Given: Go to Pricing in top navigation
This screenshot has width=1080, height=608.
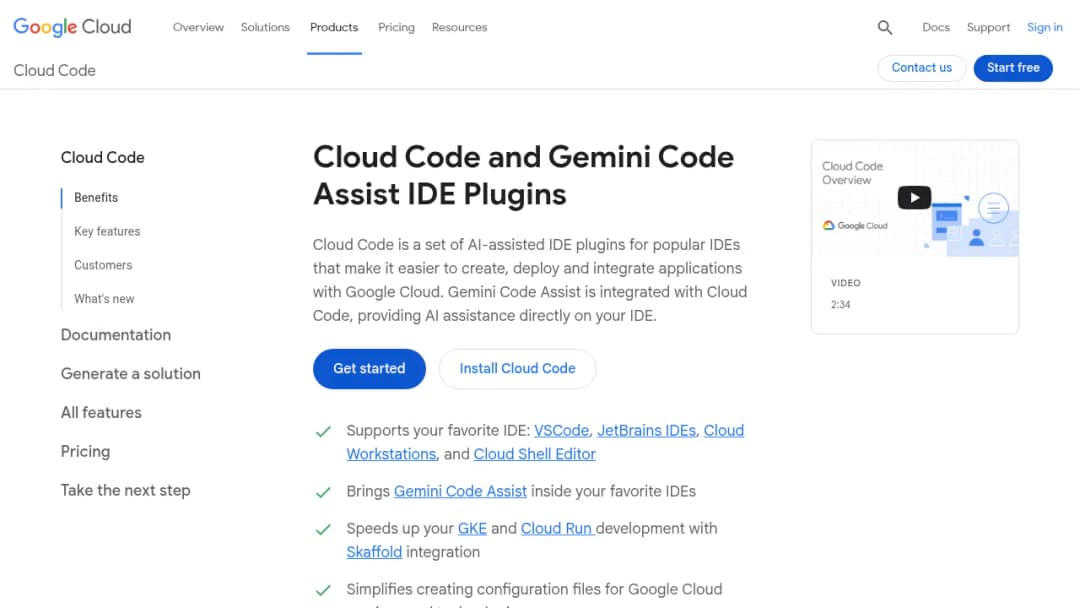Looking at the screenshot, I should 396,28.
